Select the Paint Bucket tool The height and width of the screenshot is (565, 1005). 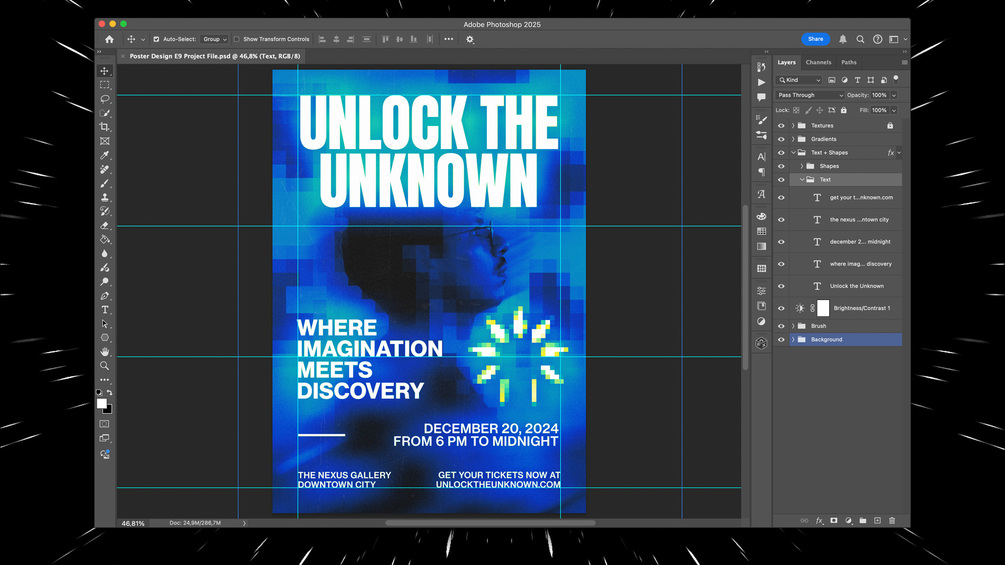tap(104, 240)
